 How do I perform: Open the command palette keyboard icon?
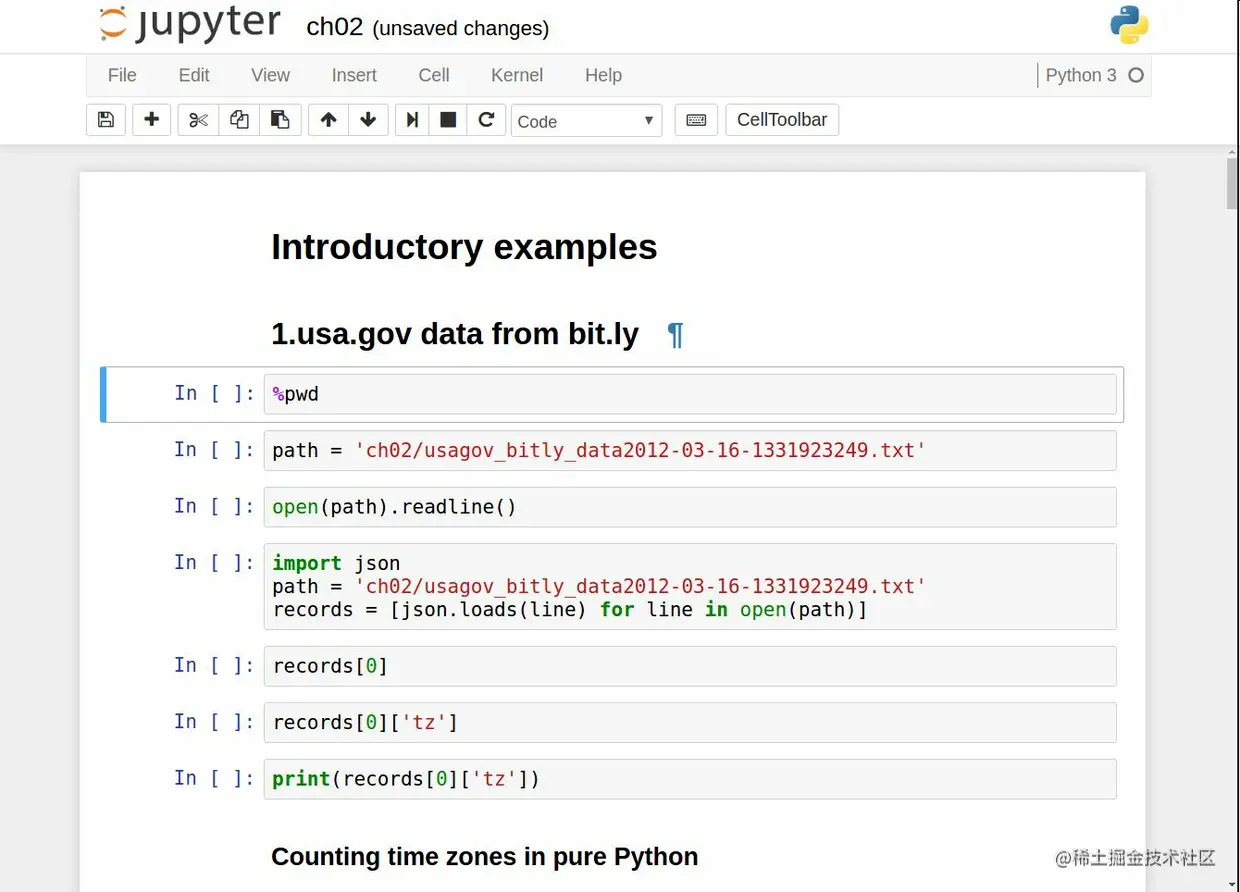click(696, 120)
